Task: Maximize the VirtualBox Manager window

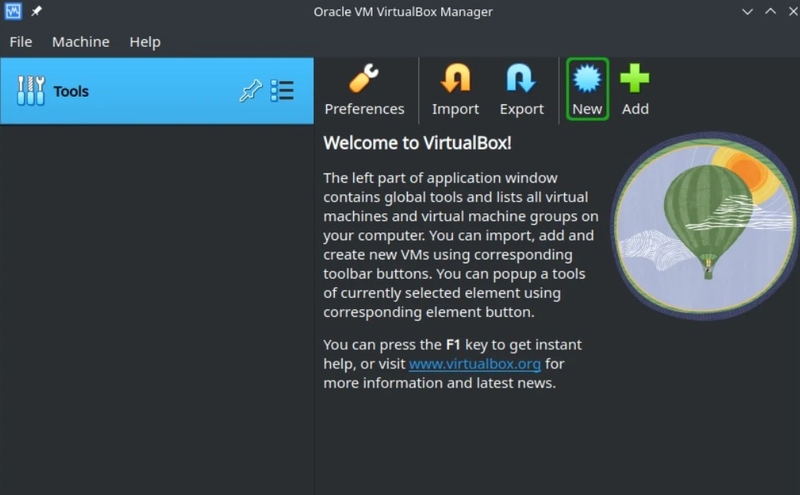Action: 770,11
